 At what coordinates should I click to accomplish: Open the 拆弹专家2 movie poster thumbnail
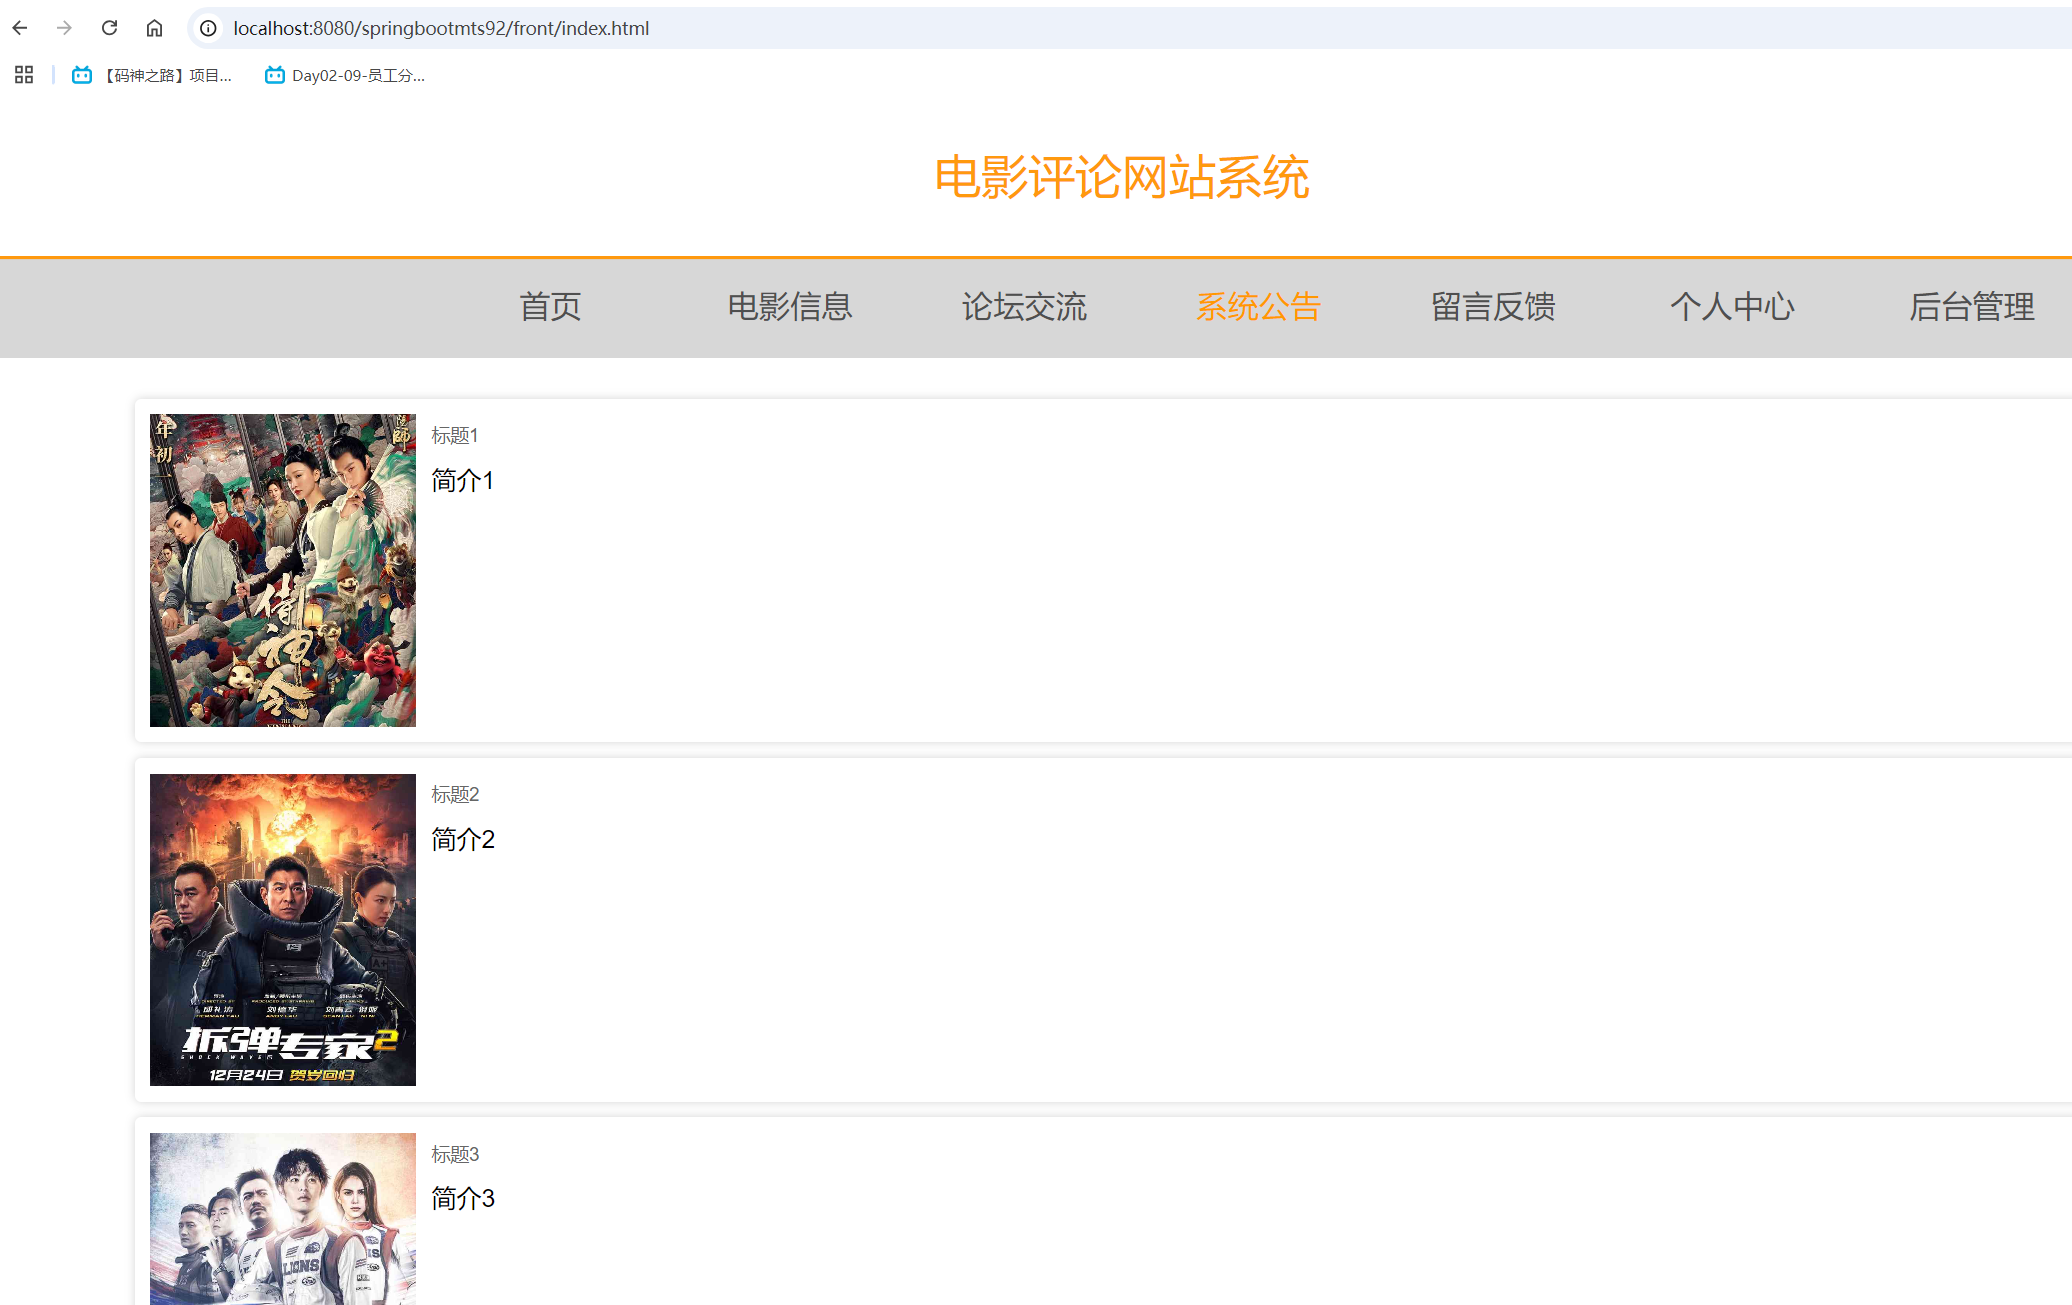(282, 930)
